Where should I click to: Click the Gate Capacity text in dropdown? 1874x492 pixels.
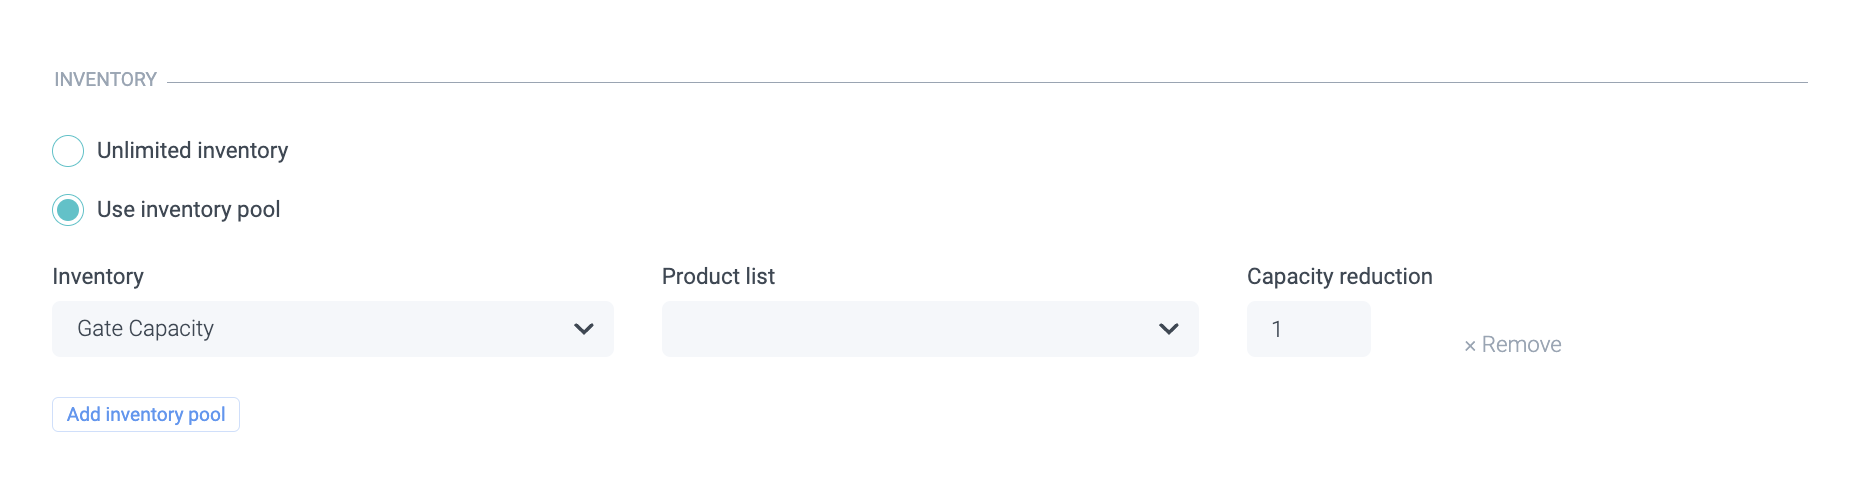(146, 329)
